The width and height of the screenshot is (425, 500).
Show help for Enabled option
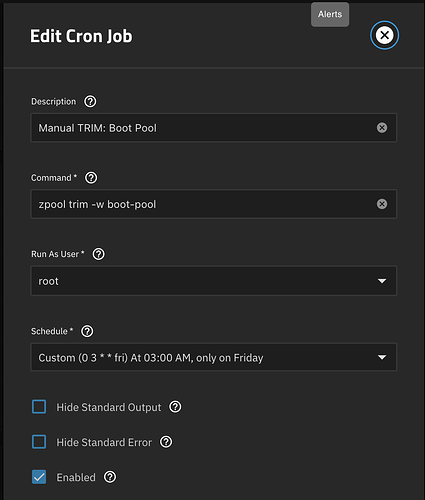pyautogui.click(x=110, y=477)
